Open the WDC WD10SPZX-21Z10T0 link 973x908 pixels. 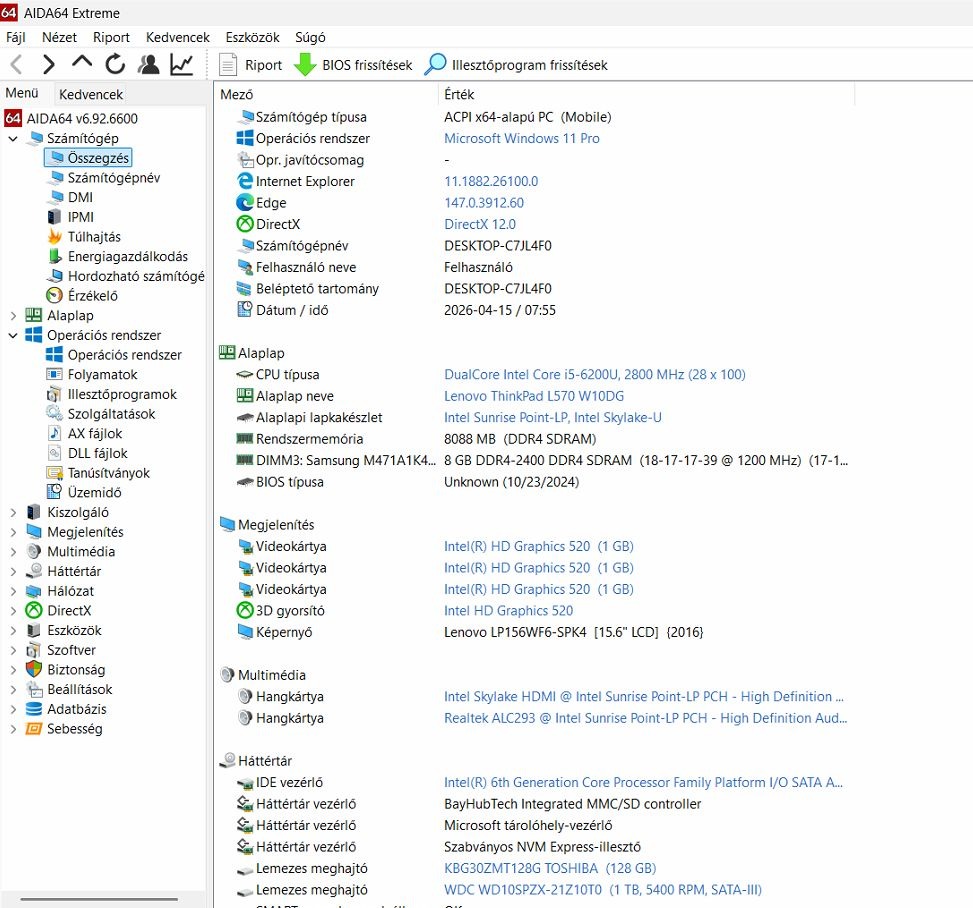point(603,891)
